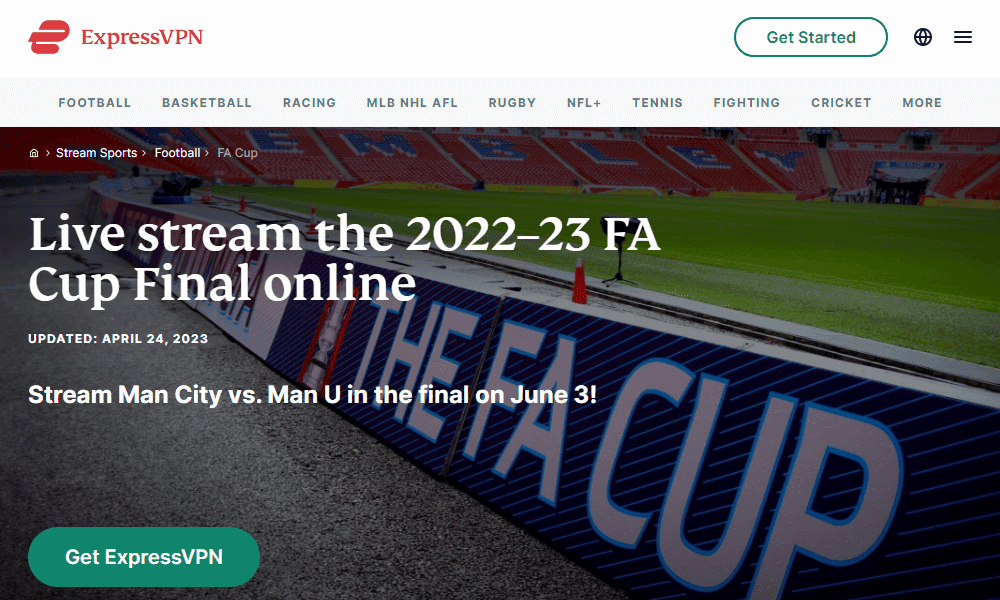
Task: Select Racing in the sports navigation
Action: point(309,103)
